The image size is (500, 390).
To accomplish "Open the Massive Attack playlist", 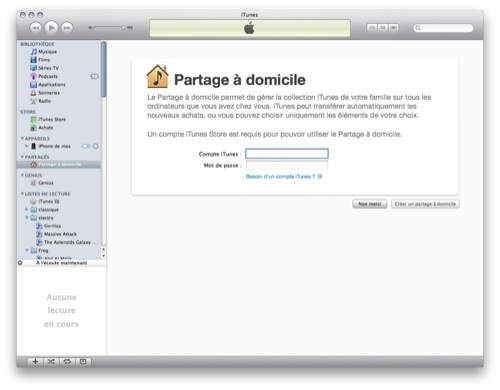I will tap(56, 234).
